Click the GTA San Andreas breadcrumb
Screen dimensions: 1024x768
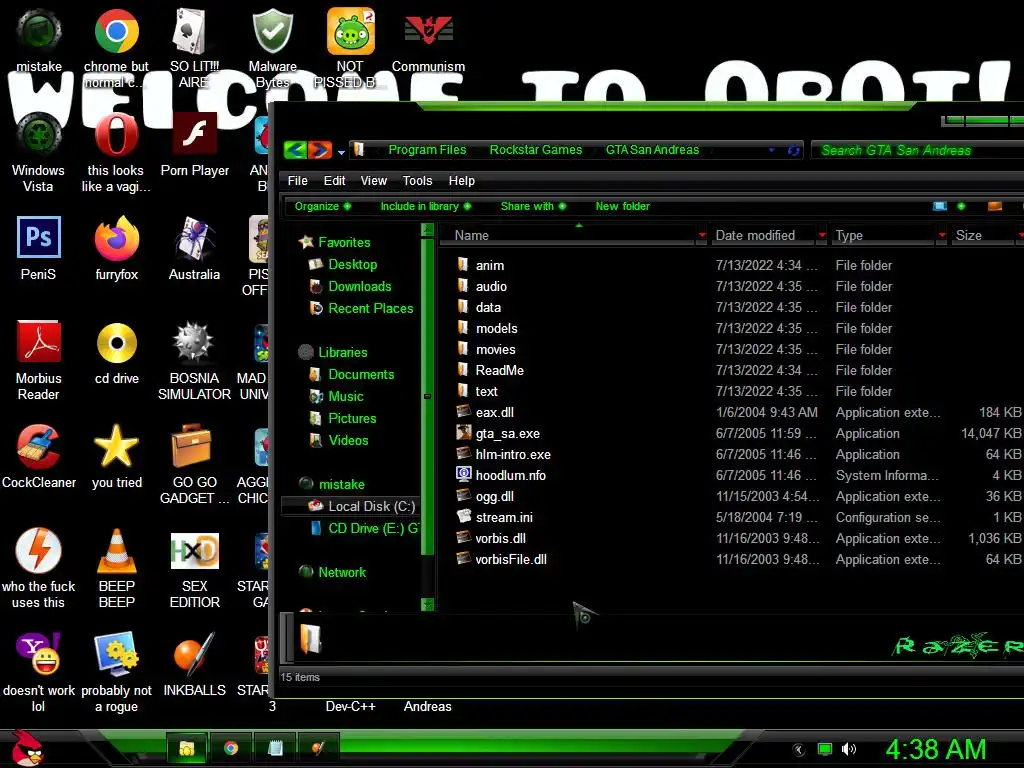652,150
